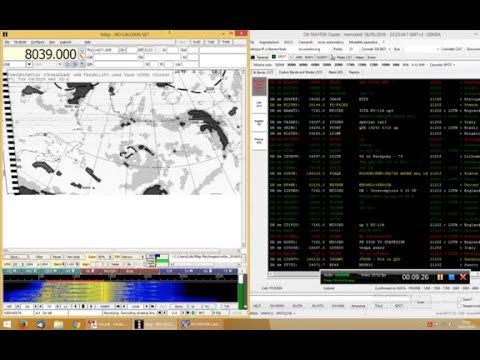Screen dimensions: 480x360
Task: Click the waterfall Store button
Action: point(179,306)
